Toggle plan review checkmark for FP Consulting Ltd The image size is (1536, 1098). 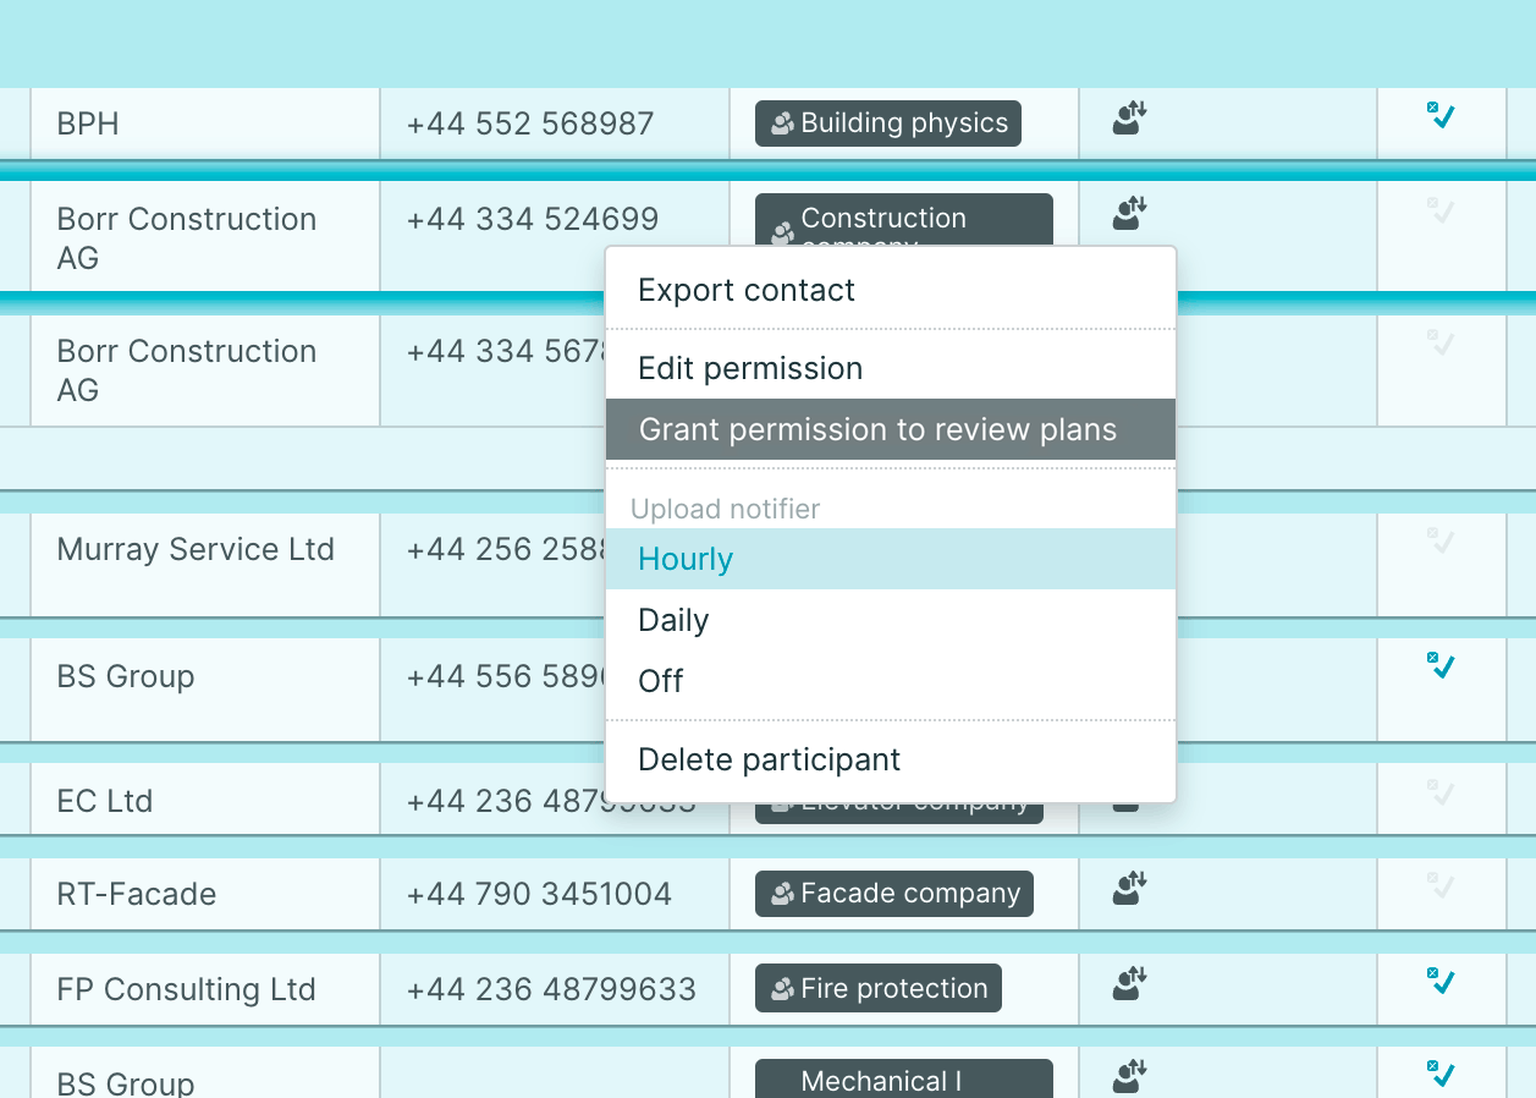click(1440, 981)
